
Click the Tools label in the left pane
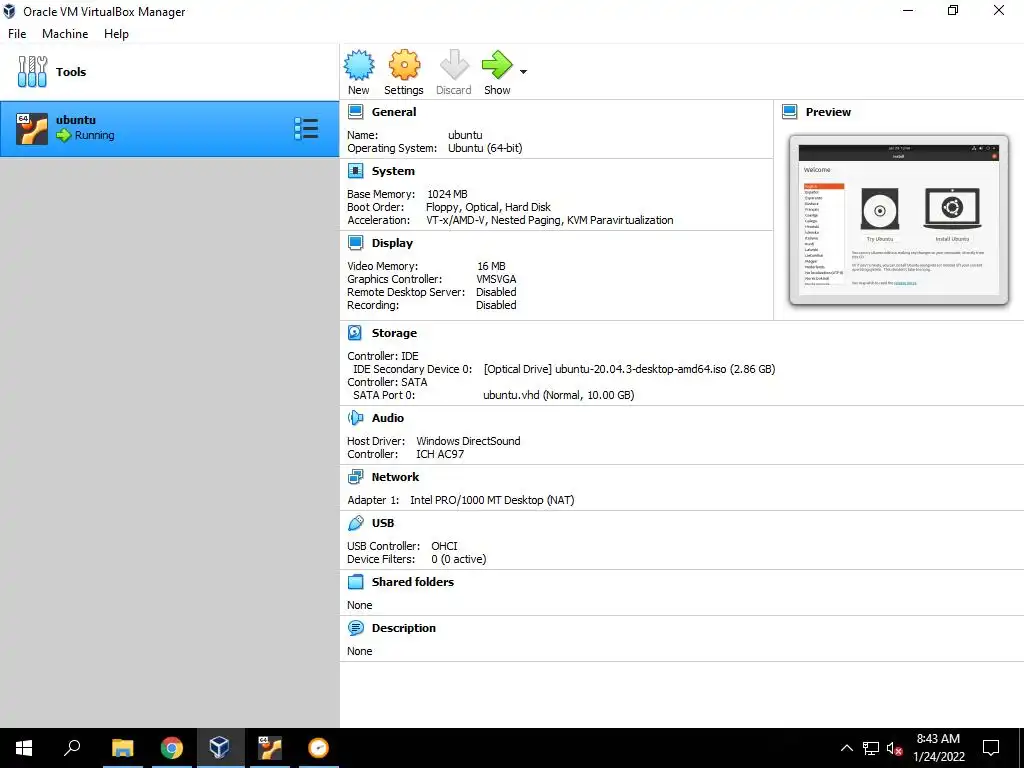71,72
